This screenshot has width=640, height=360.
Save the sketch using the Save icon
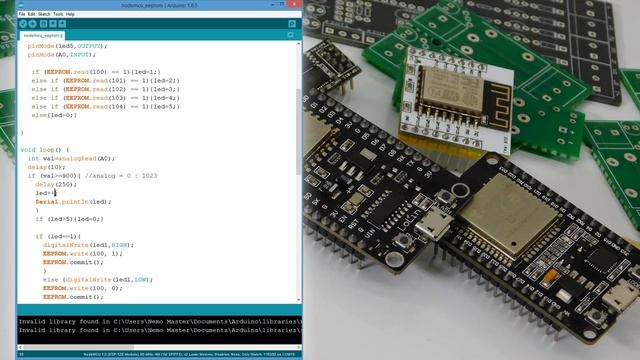point(62,24)
